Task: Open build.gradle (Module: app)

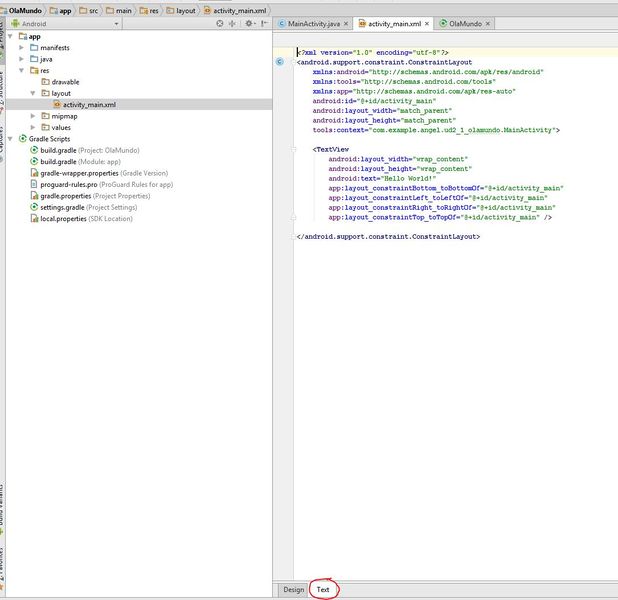Action: (x=75, y=162)
